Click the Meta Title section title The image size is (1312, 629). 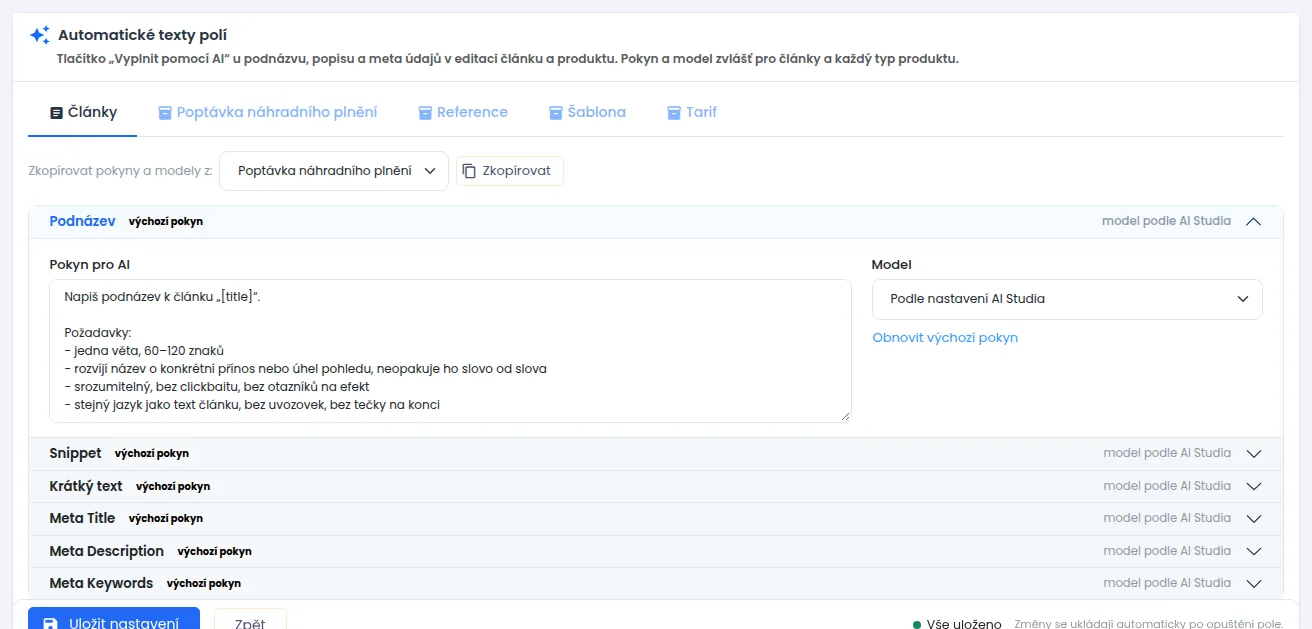tap(83, 518)
